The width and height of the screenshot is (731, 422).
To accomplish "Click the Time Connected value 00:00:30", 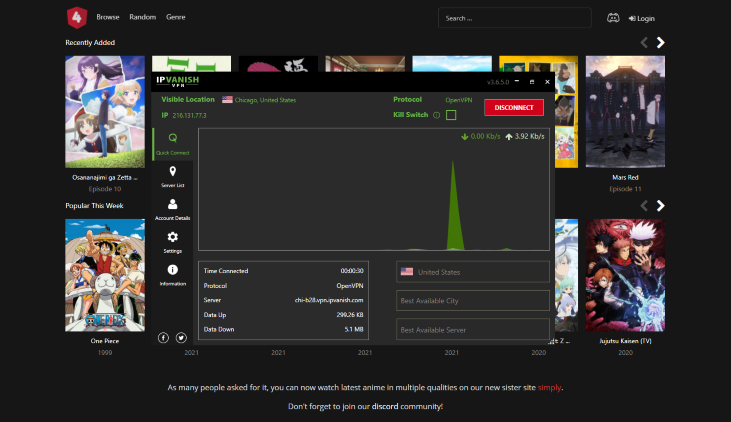I will [352, 270].
